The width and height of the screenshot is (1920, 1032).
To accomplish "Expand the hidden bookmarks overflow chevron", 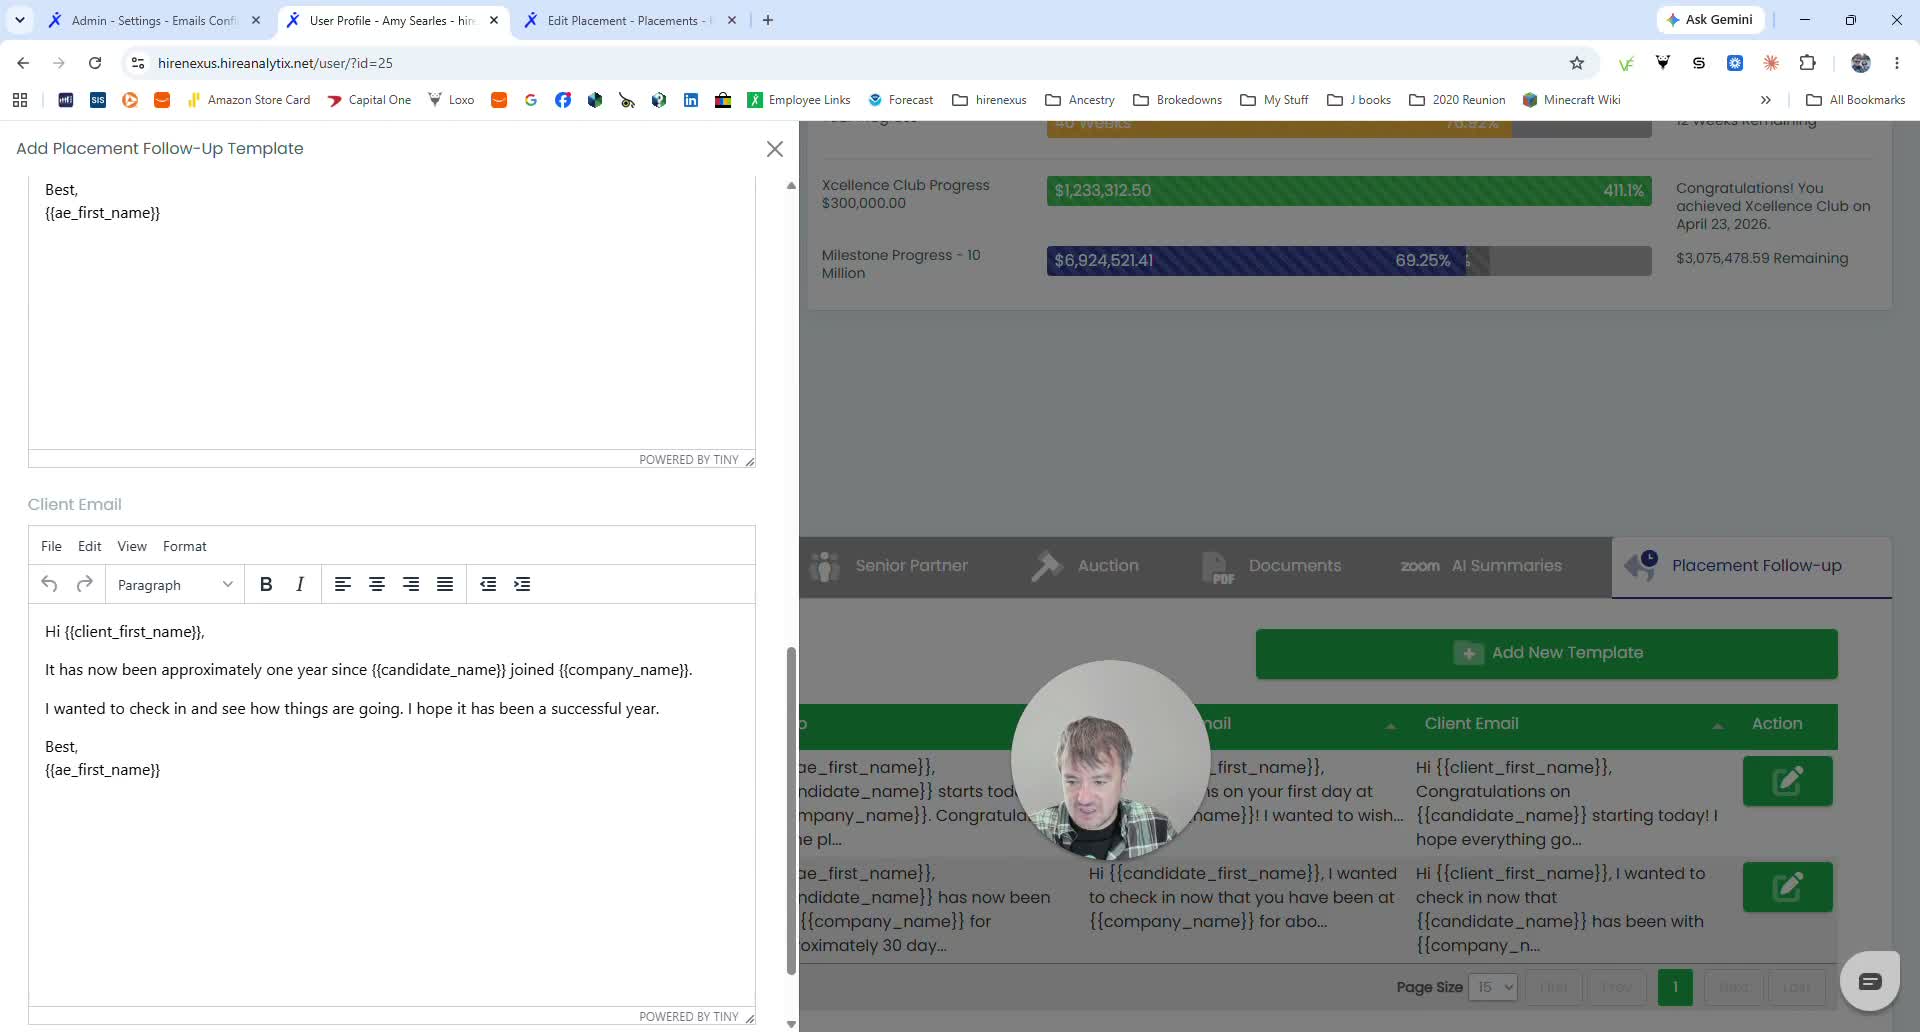I will (1766, 100).
